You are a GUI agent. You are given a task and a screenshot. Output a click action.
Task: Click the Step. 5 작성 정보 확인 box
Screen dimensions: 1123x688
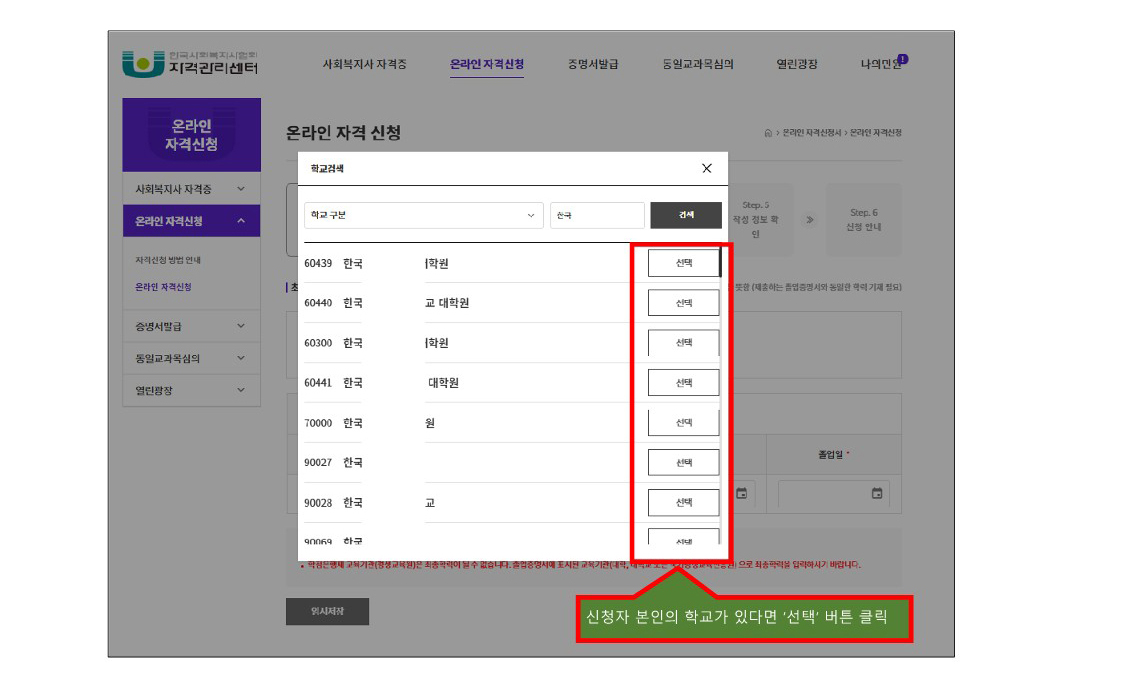tap(756, 220)
